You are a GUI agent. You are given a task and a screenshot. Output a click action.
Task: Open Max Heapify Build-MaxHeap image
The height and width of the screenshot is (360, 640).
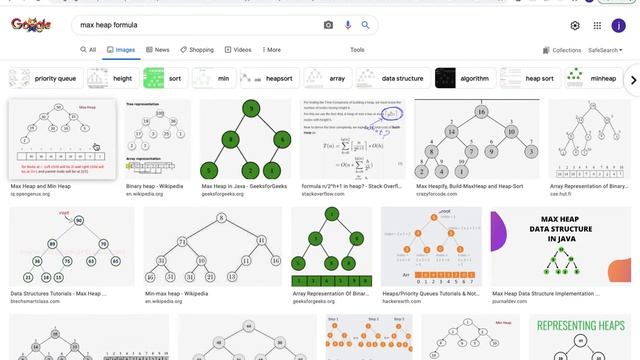point(477,139)
